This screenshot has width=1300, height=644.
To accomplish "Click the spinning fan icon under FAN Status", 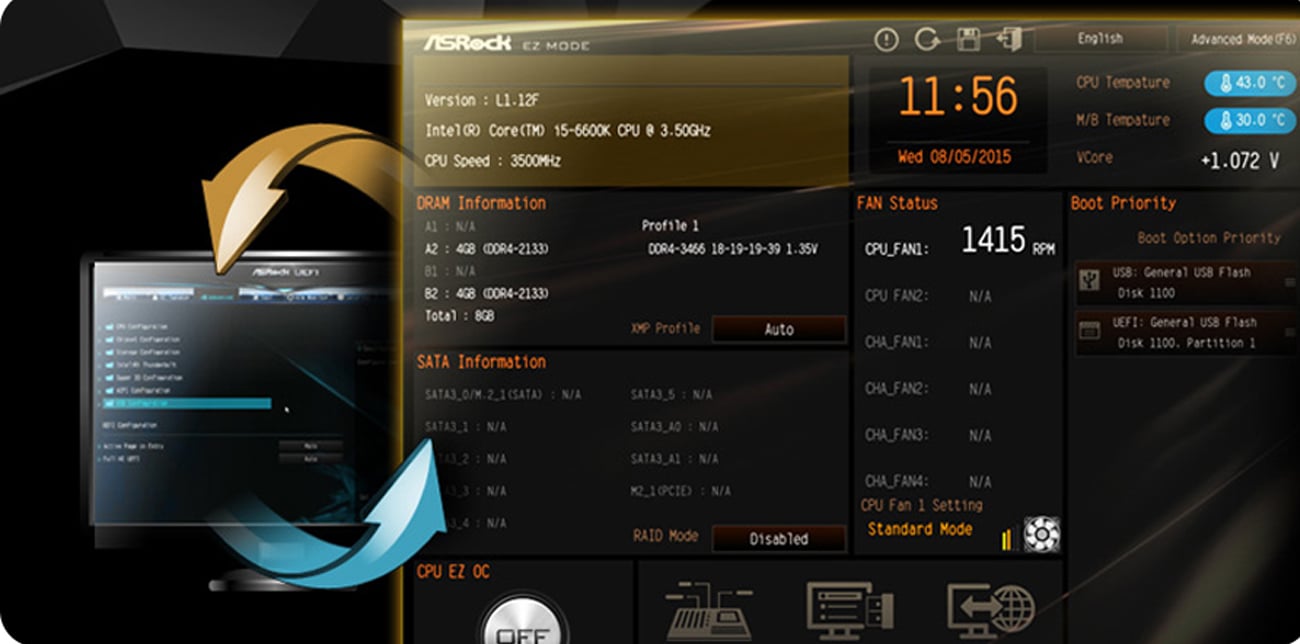I will tap(1041, 534).
